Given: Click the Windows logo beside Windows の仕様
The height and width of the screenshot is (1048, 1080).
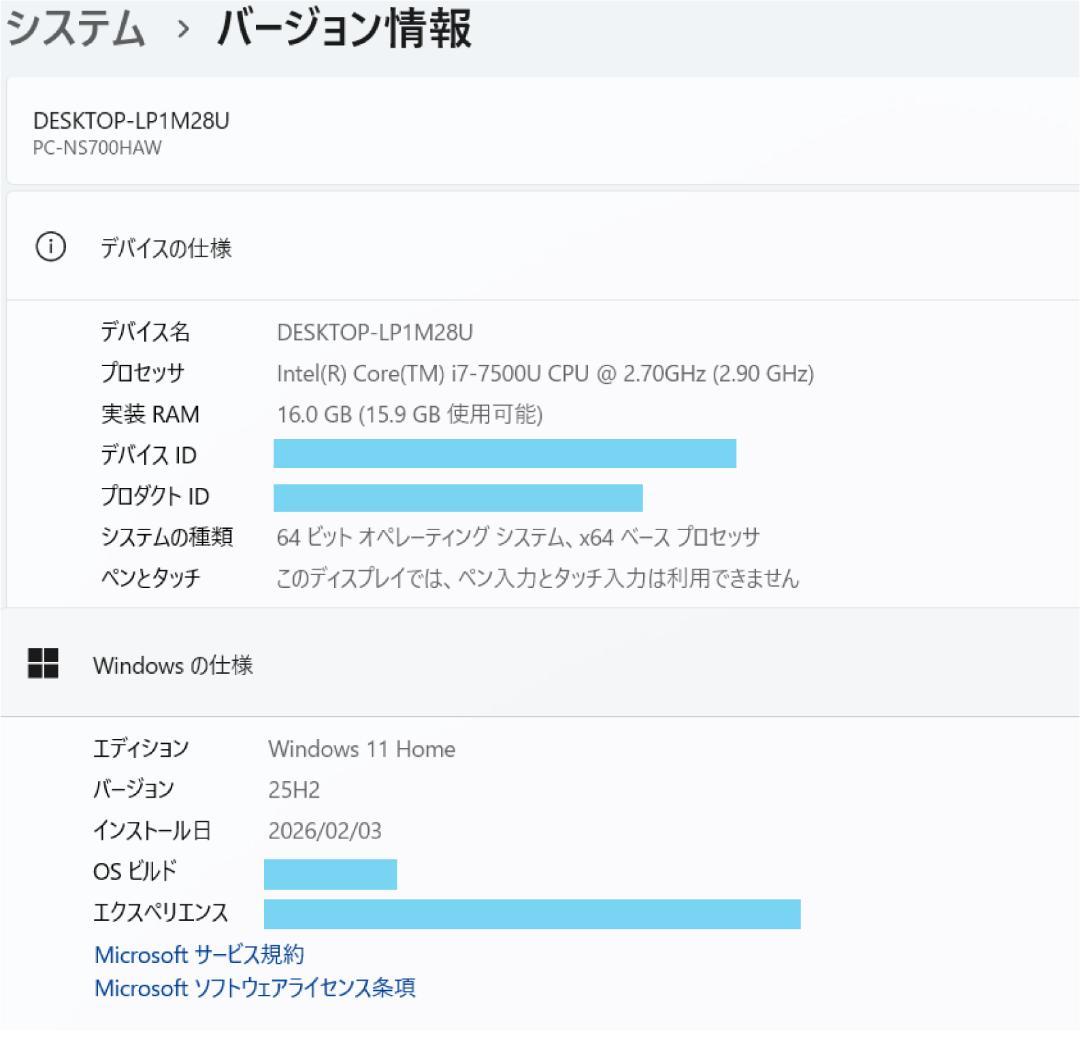Looking at the screenshot, I should (x=43, y=664).
